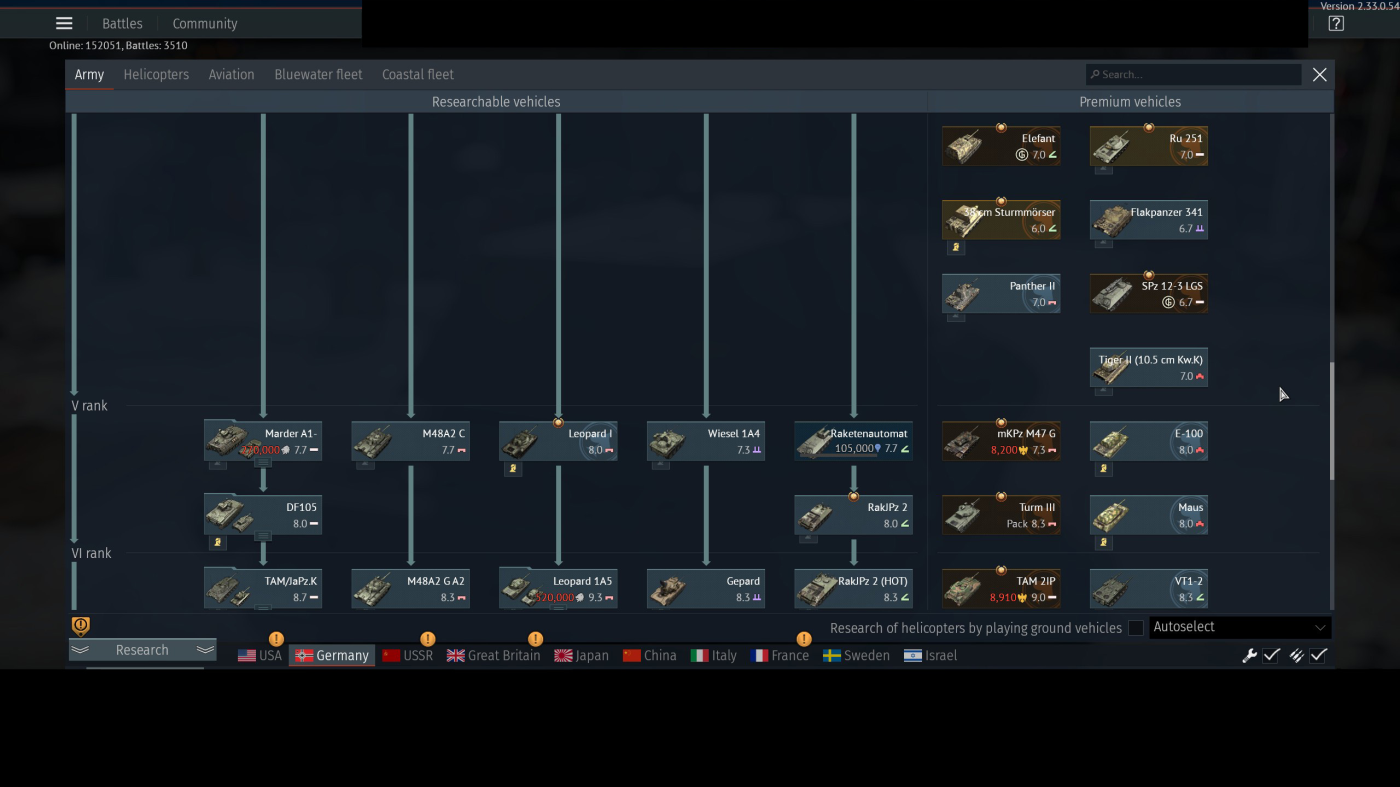Image resolution: width=1400 pixels, height=787 pixels.
Task: Focus the vehicle Search field
Action: [x=1193, y=75]
